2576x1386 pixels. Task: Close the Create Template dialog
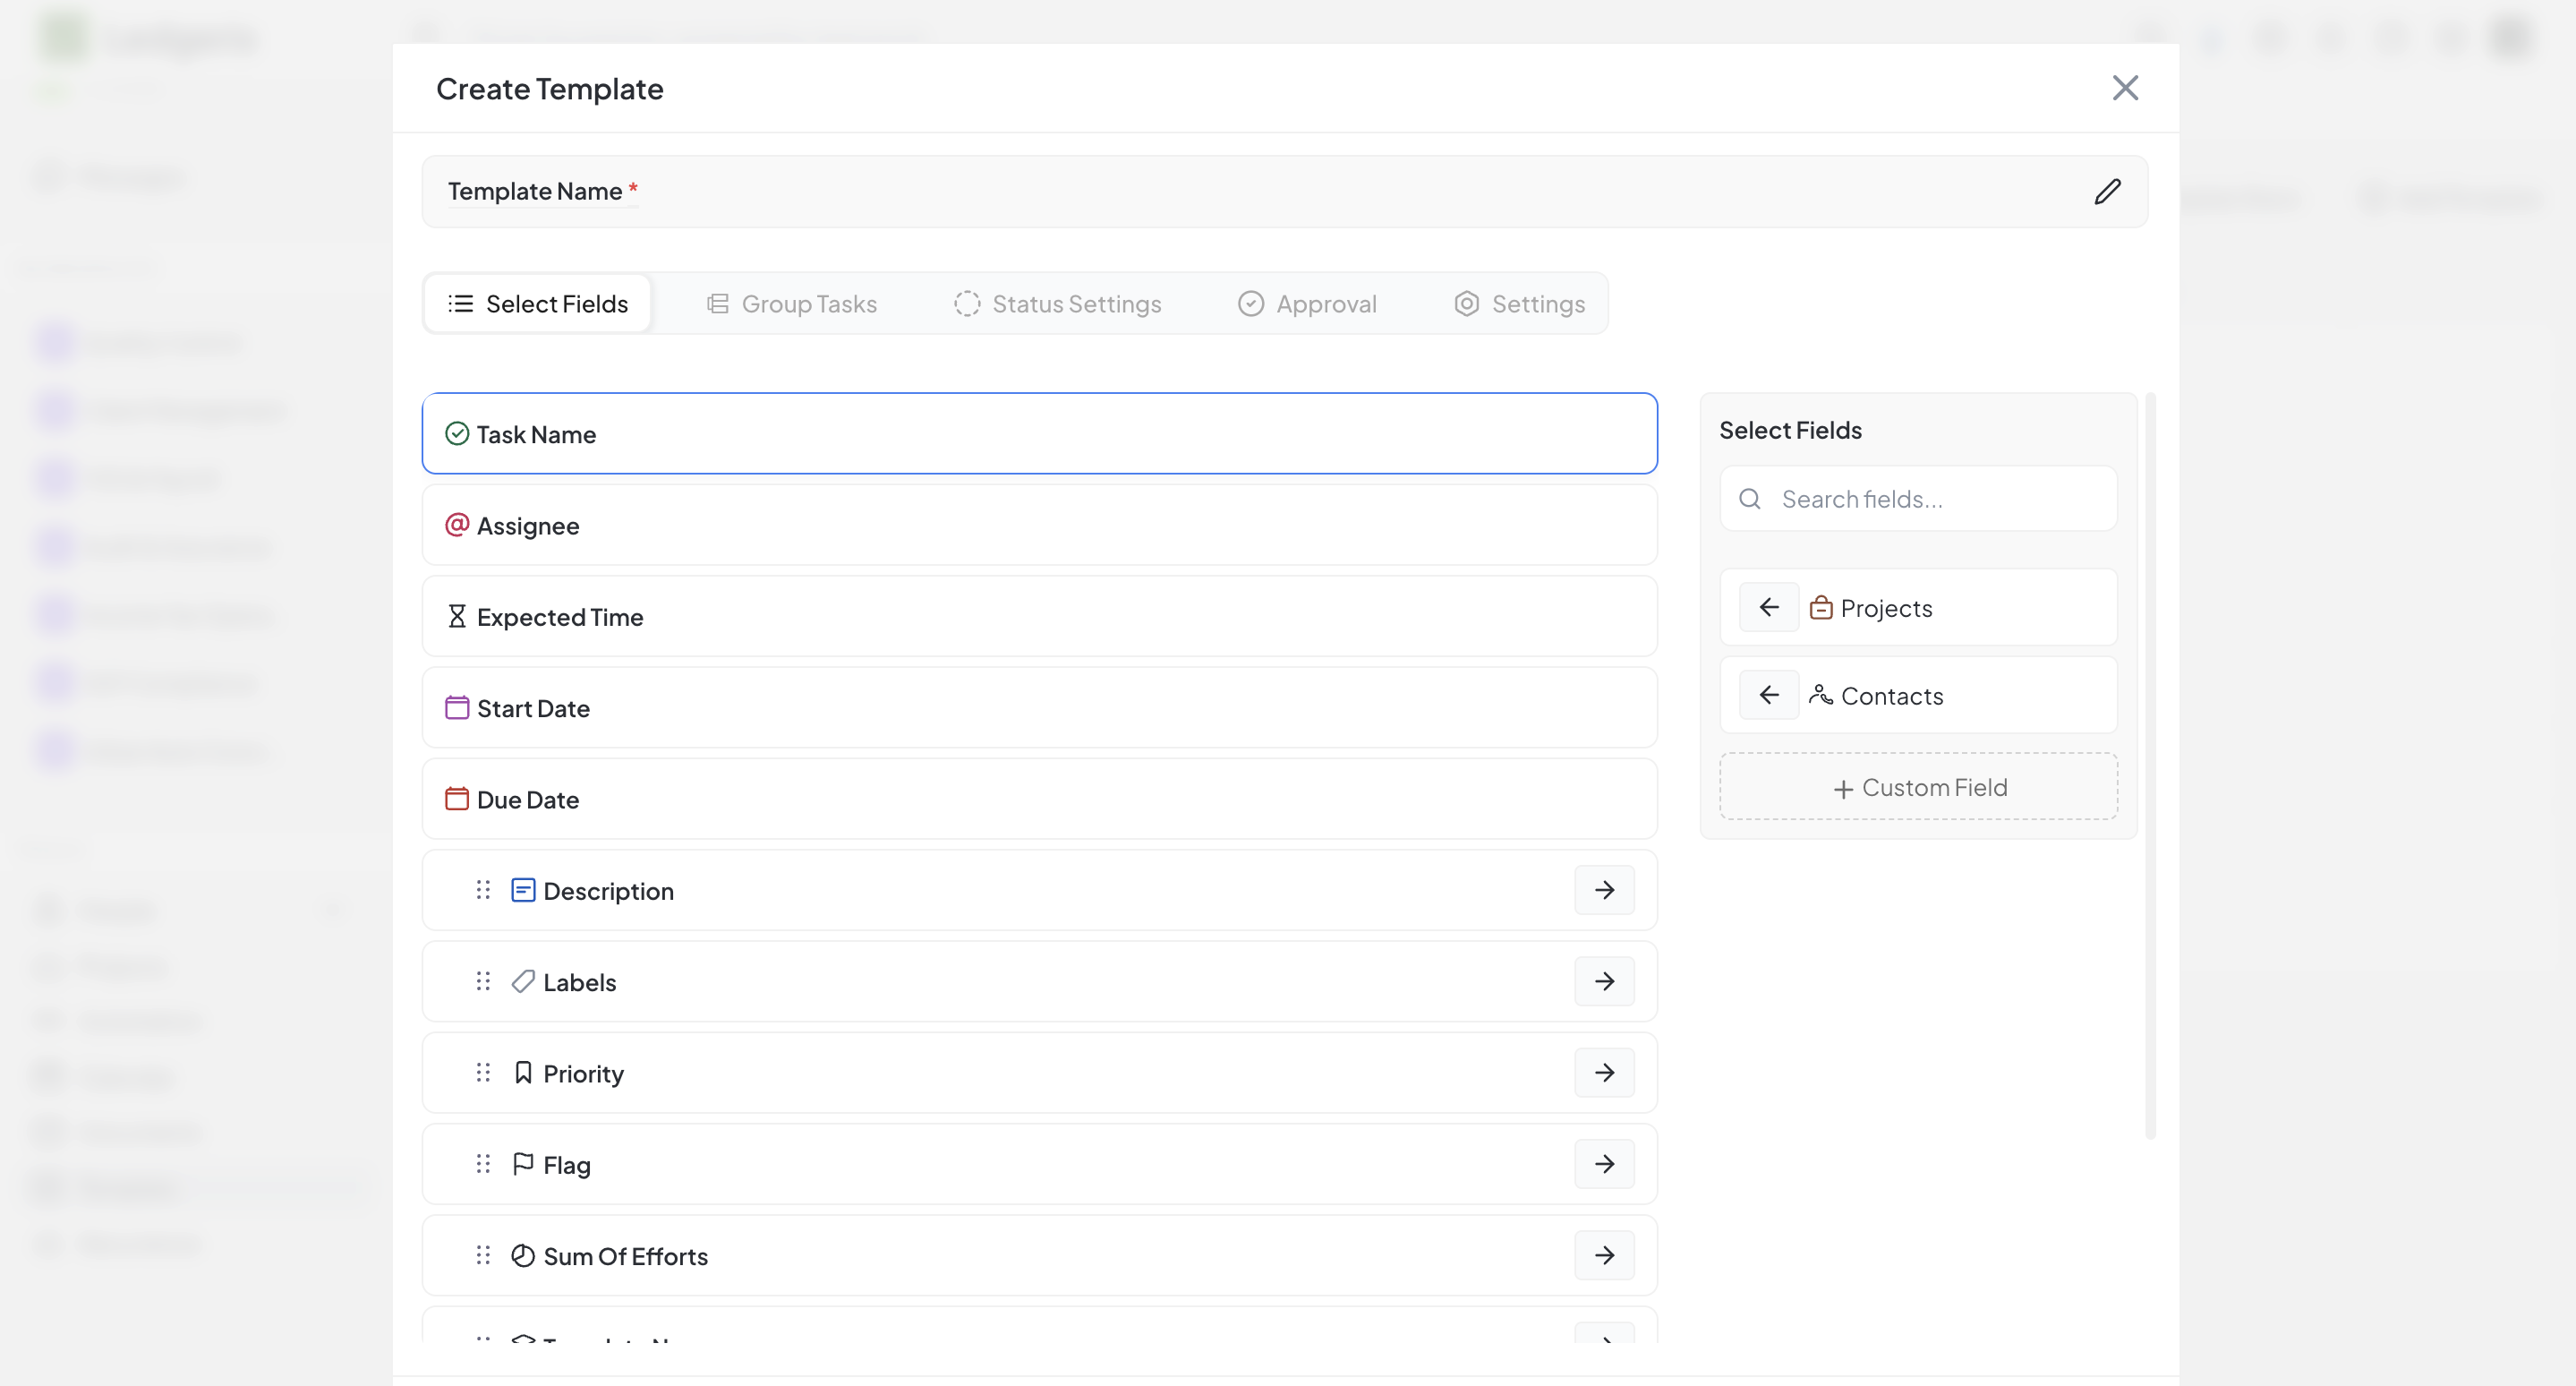pyautogui.click(x=2125, y=88)
